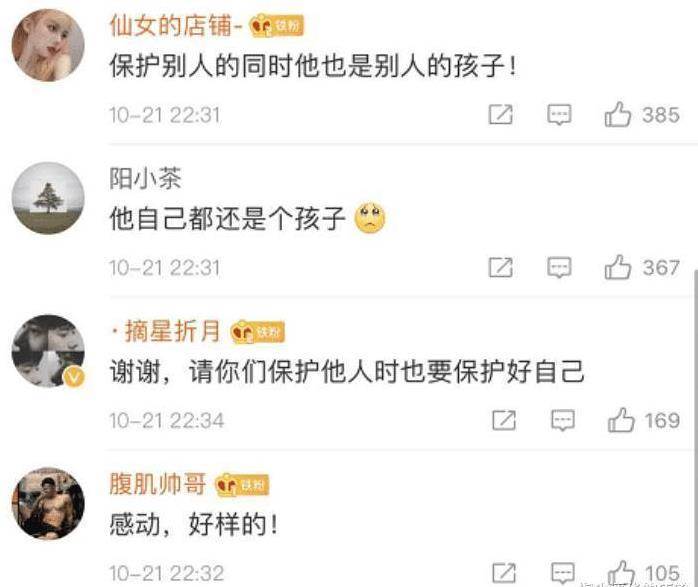Open 阳小茶 username link

point(145,178)
